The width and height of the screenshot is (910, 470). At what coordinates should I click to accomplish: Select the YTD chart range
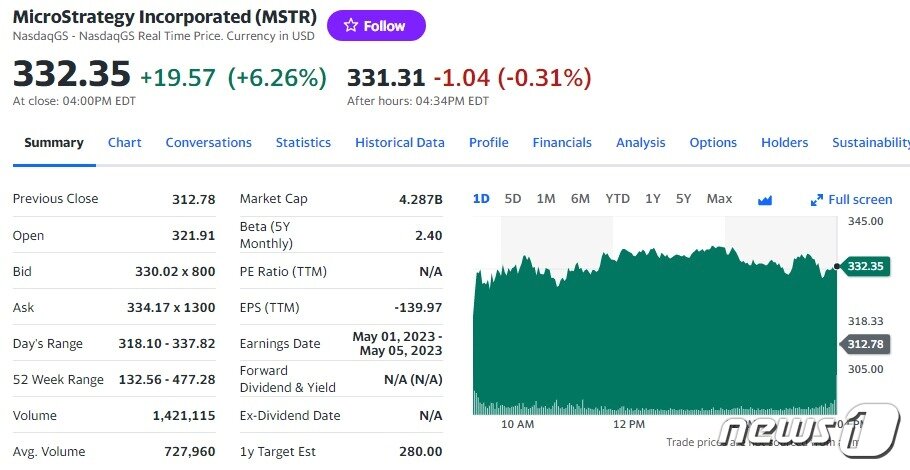pyautogui.click(x=617, y=199)
